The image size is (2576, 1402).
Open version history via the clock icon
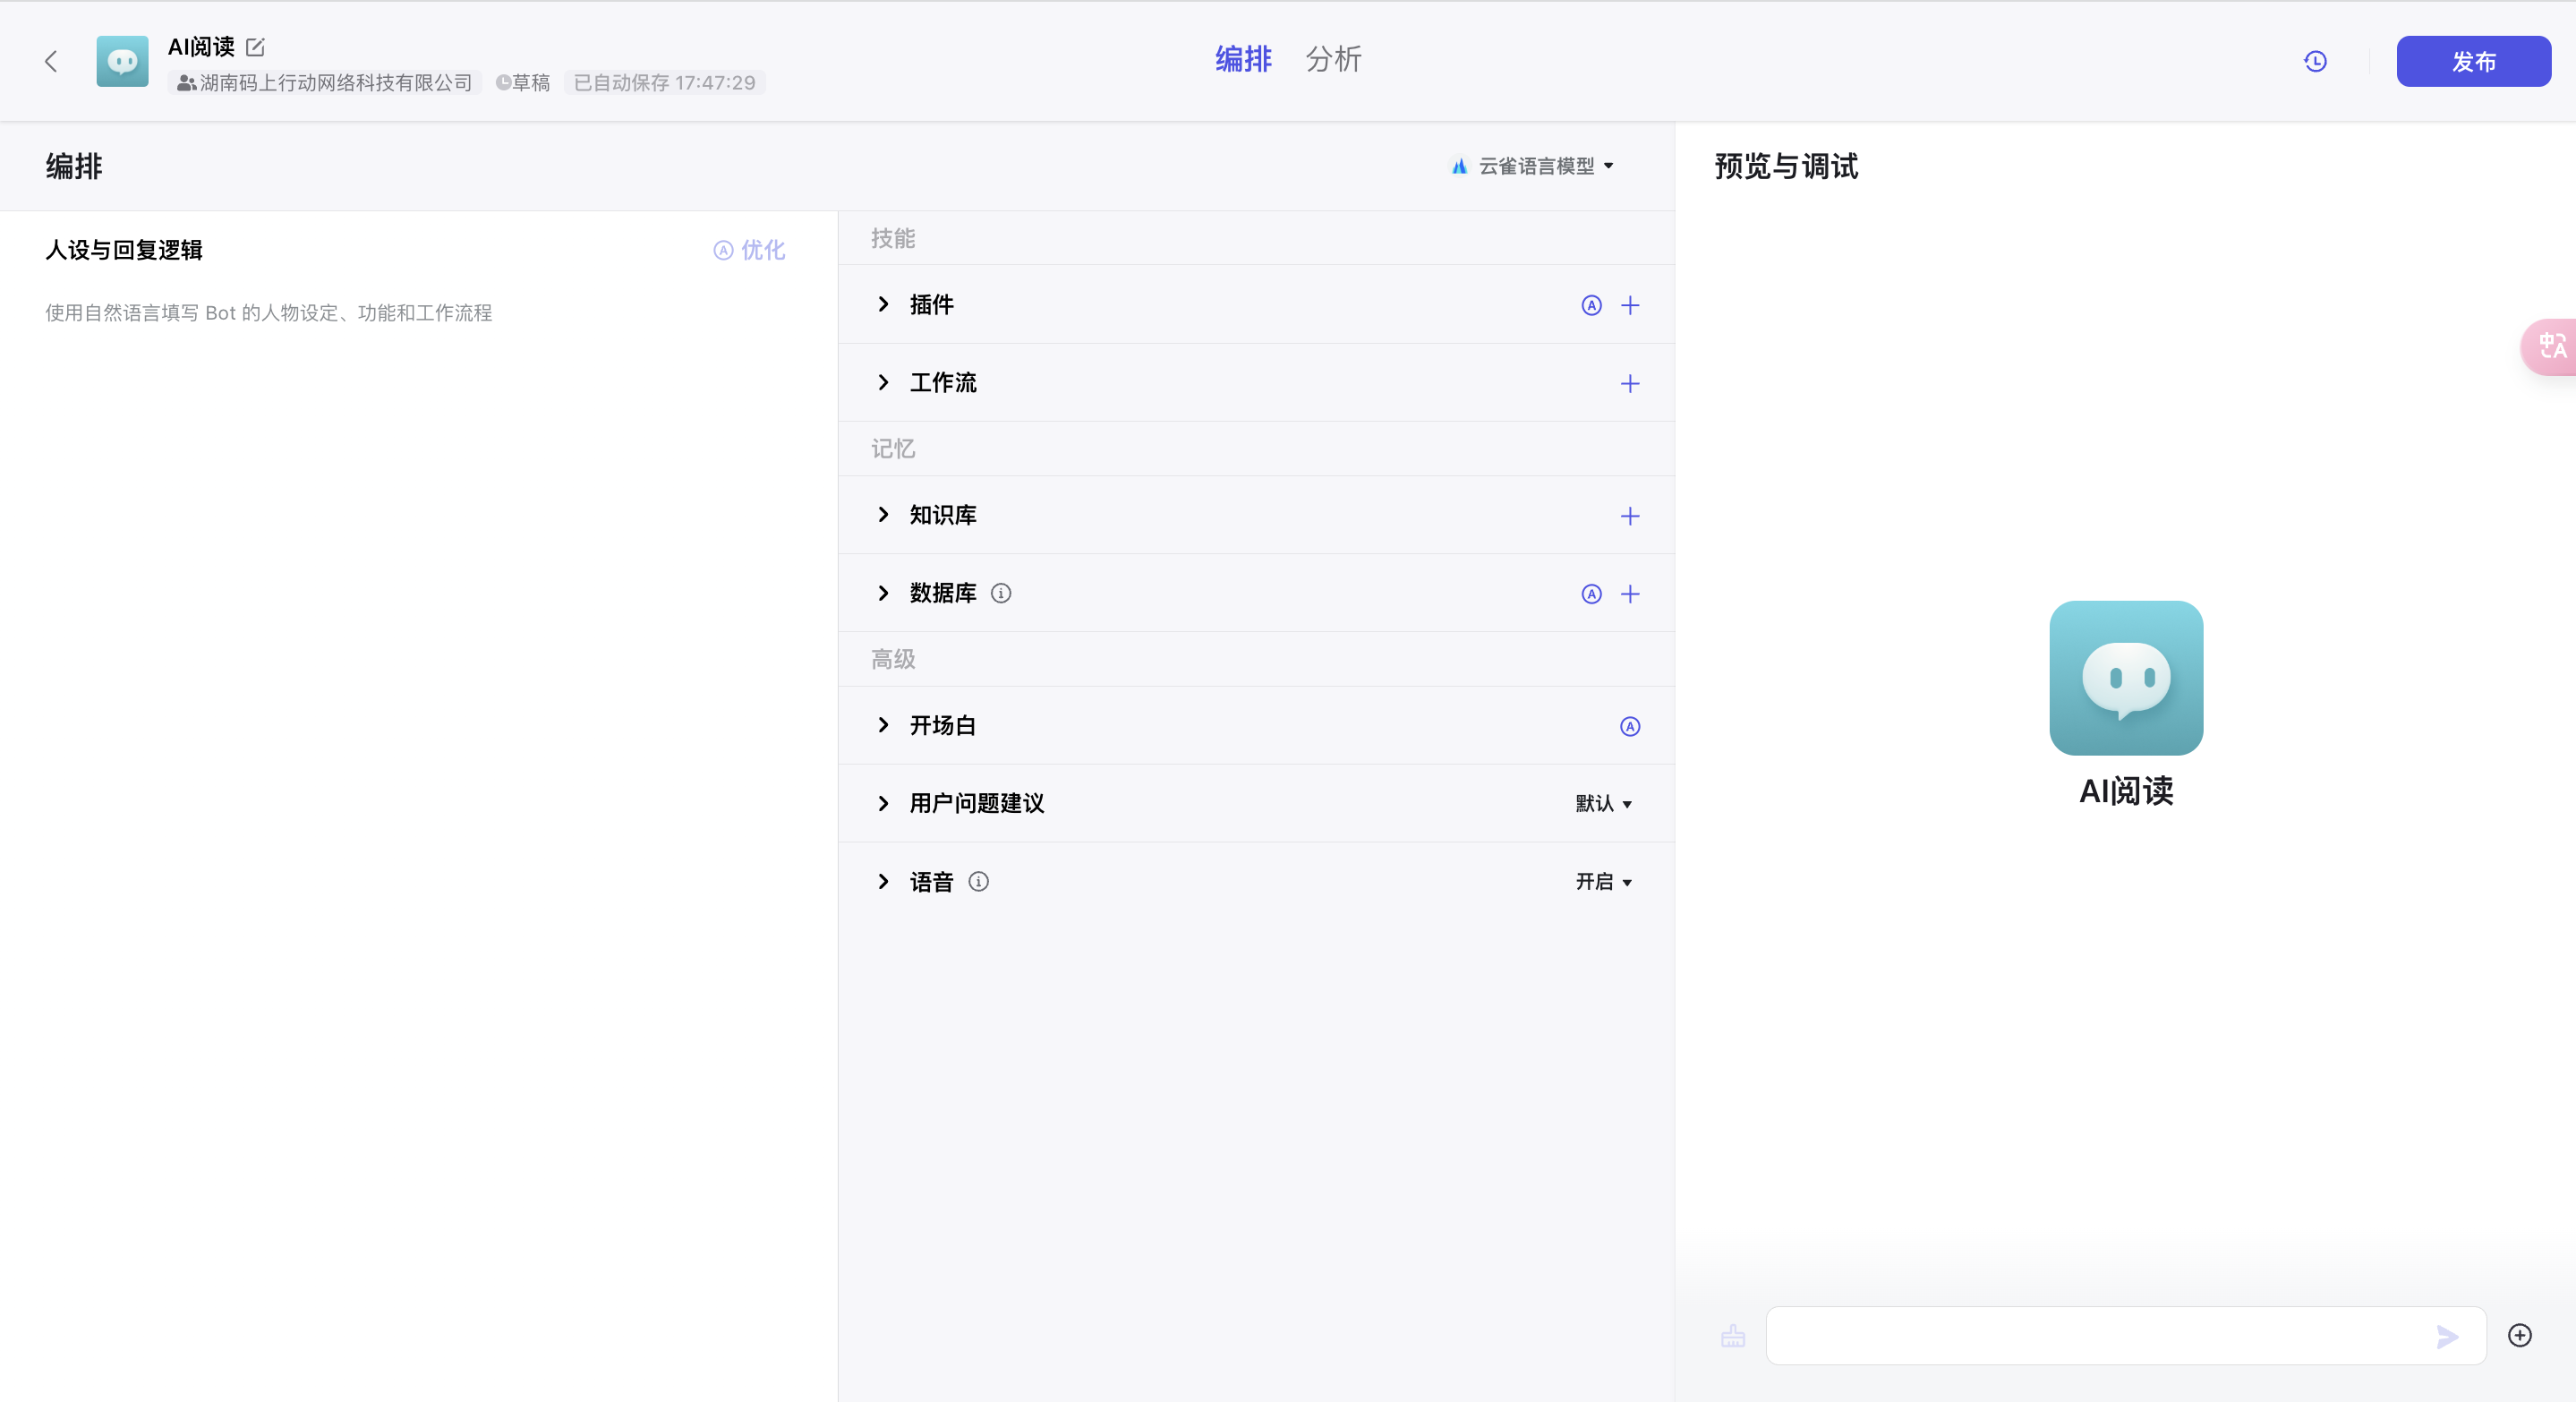click(2315, 61)
